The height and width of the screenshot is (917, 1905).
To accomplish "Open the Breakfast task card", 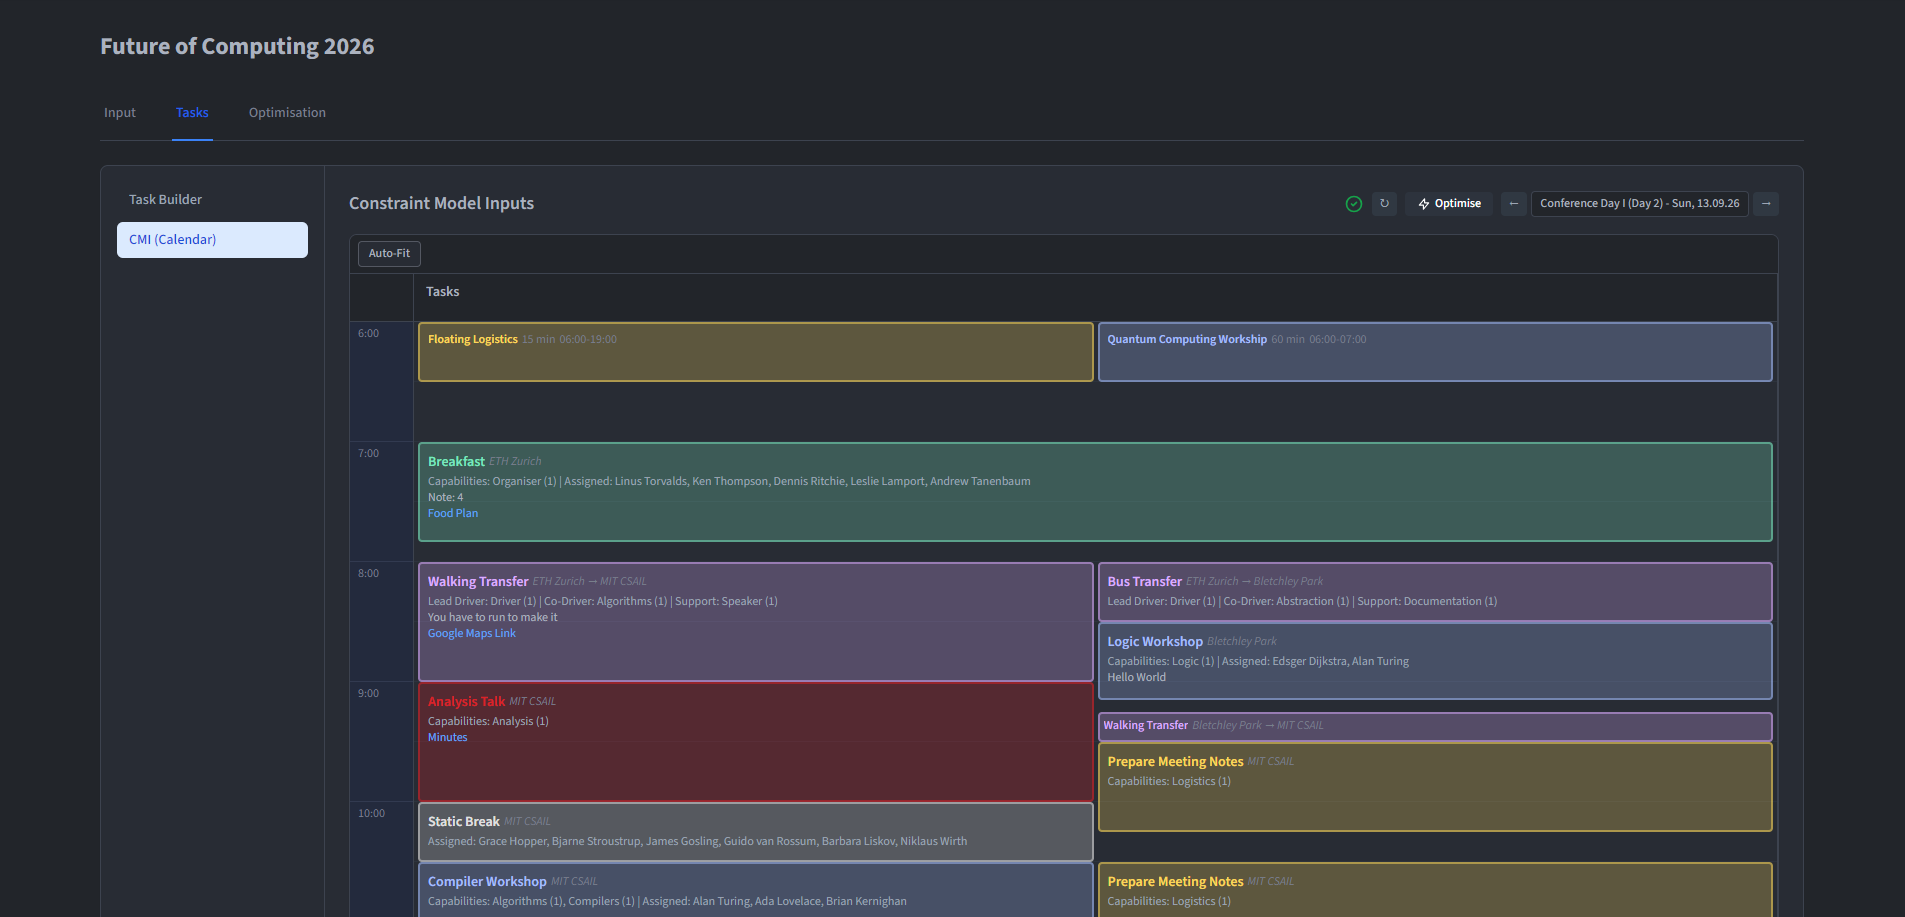I will coord(1095,492).
